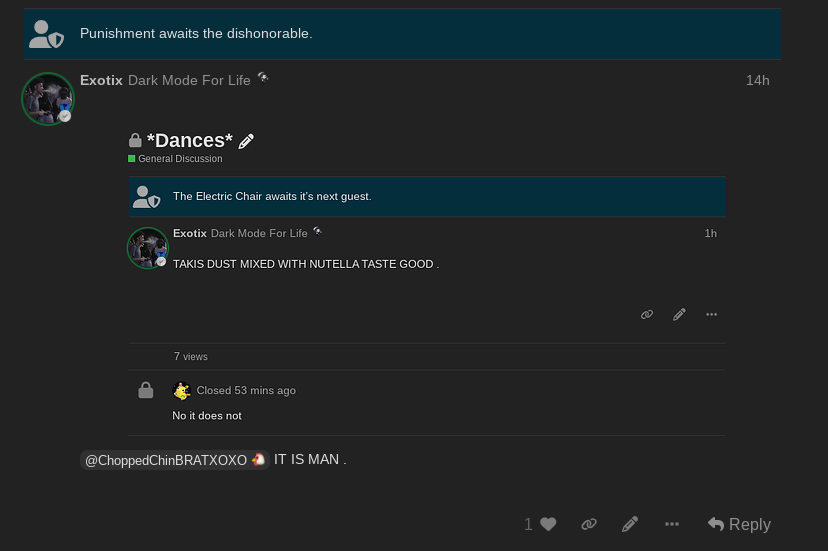The height and width of the screenshot is (551, 828).
Task: Open more actions ellipsis next to Reply
Action: click(672, 524)
